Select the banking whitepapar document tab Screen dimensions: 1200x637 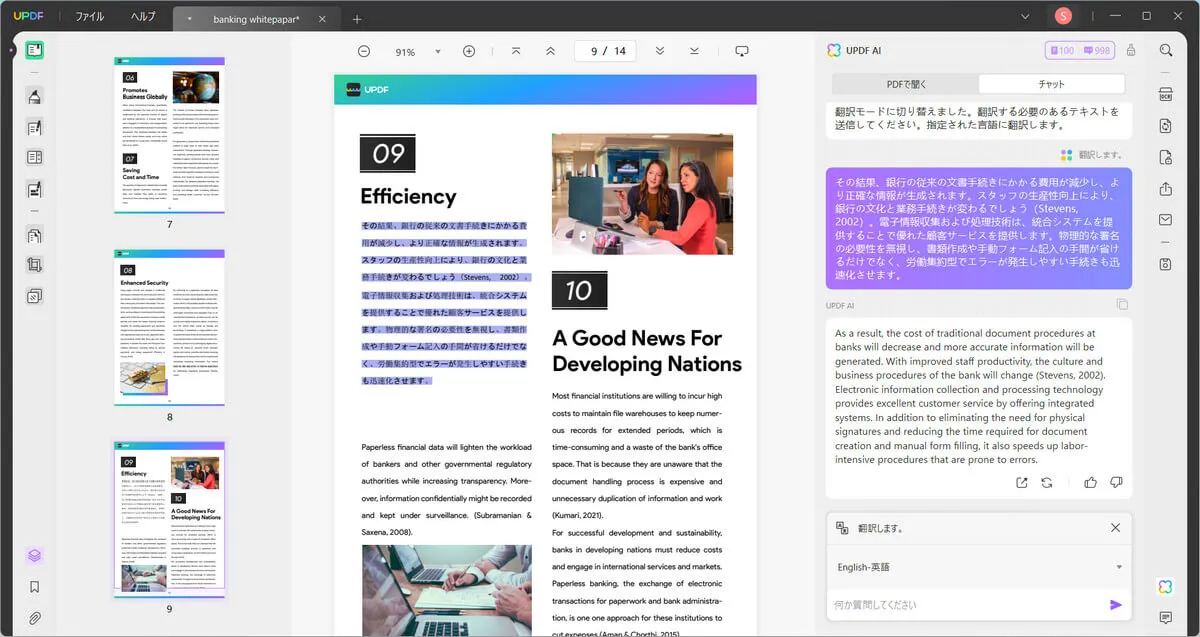point(256,19)
